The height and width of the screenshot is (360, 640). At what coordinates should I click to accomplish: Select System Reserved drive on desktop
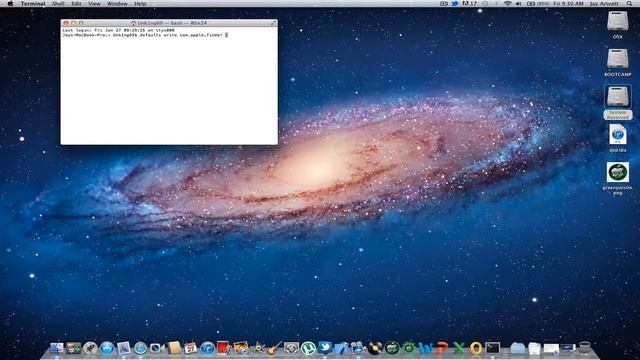pos(618,97)
